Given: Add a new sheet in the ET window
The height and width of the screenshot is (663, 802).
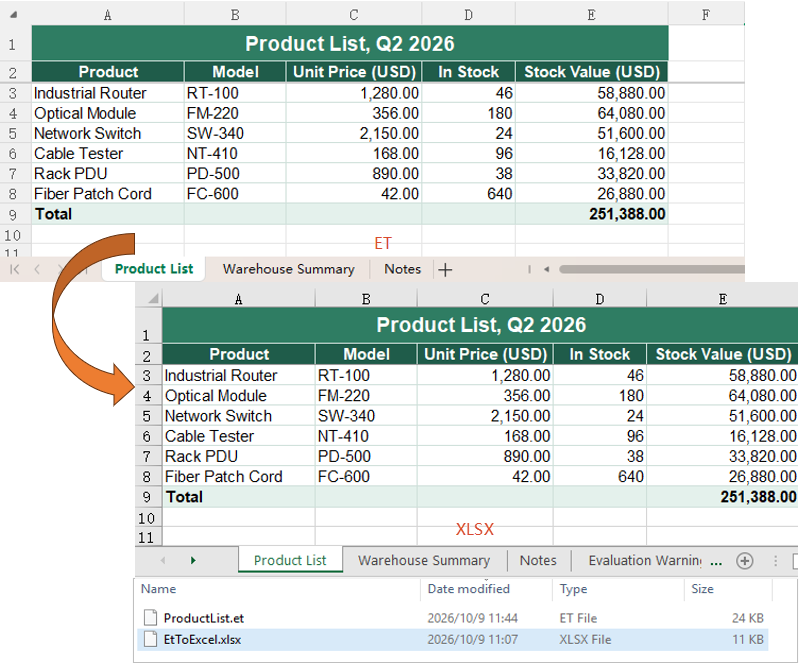Looking at the screenshot, I should 445,270.
